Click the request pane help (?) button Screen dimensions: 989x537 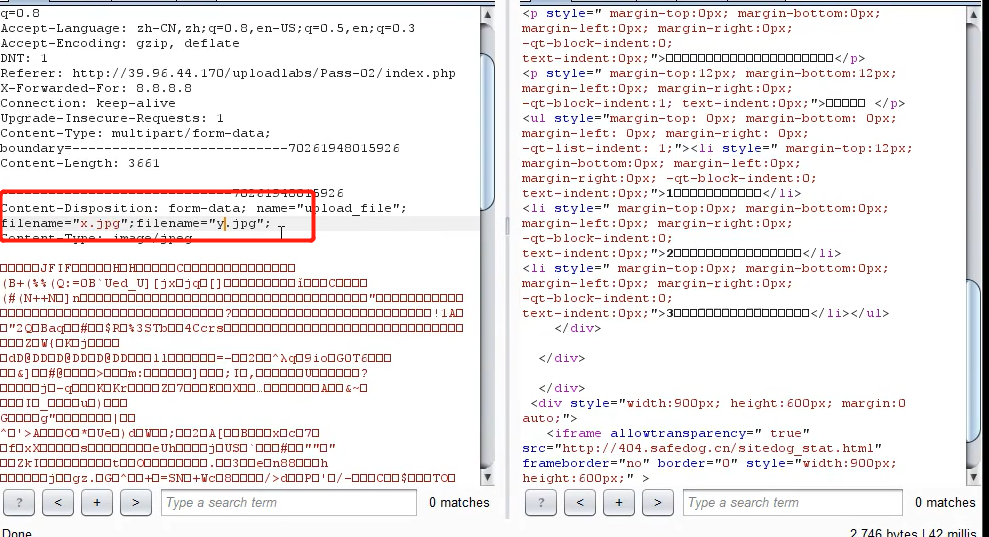[19, 502]
